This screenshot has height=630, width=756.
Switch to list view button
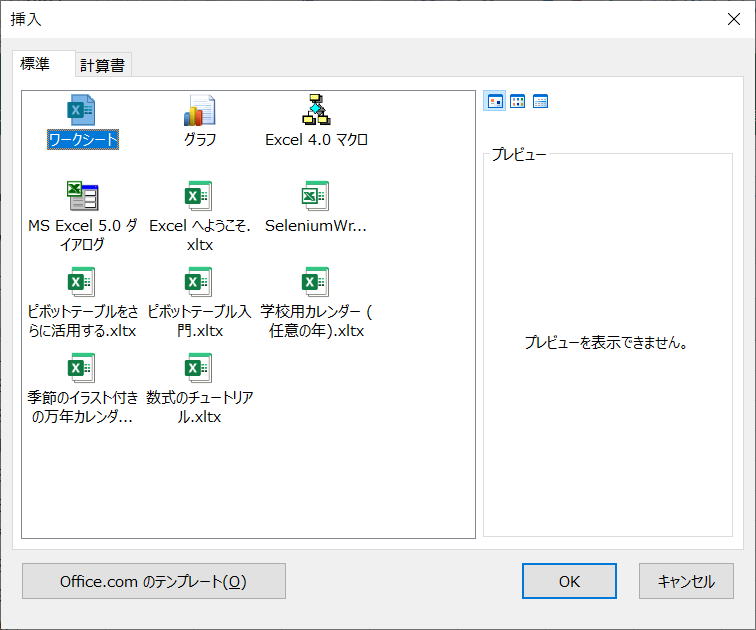pyautogui.click(x=518, y=101)
